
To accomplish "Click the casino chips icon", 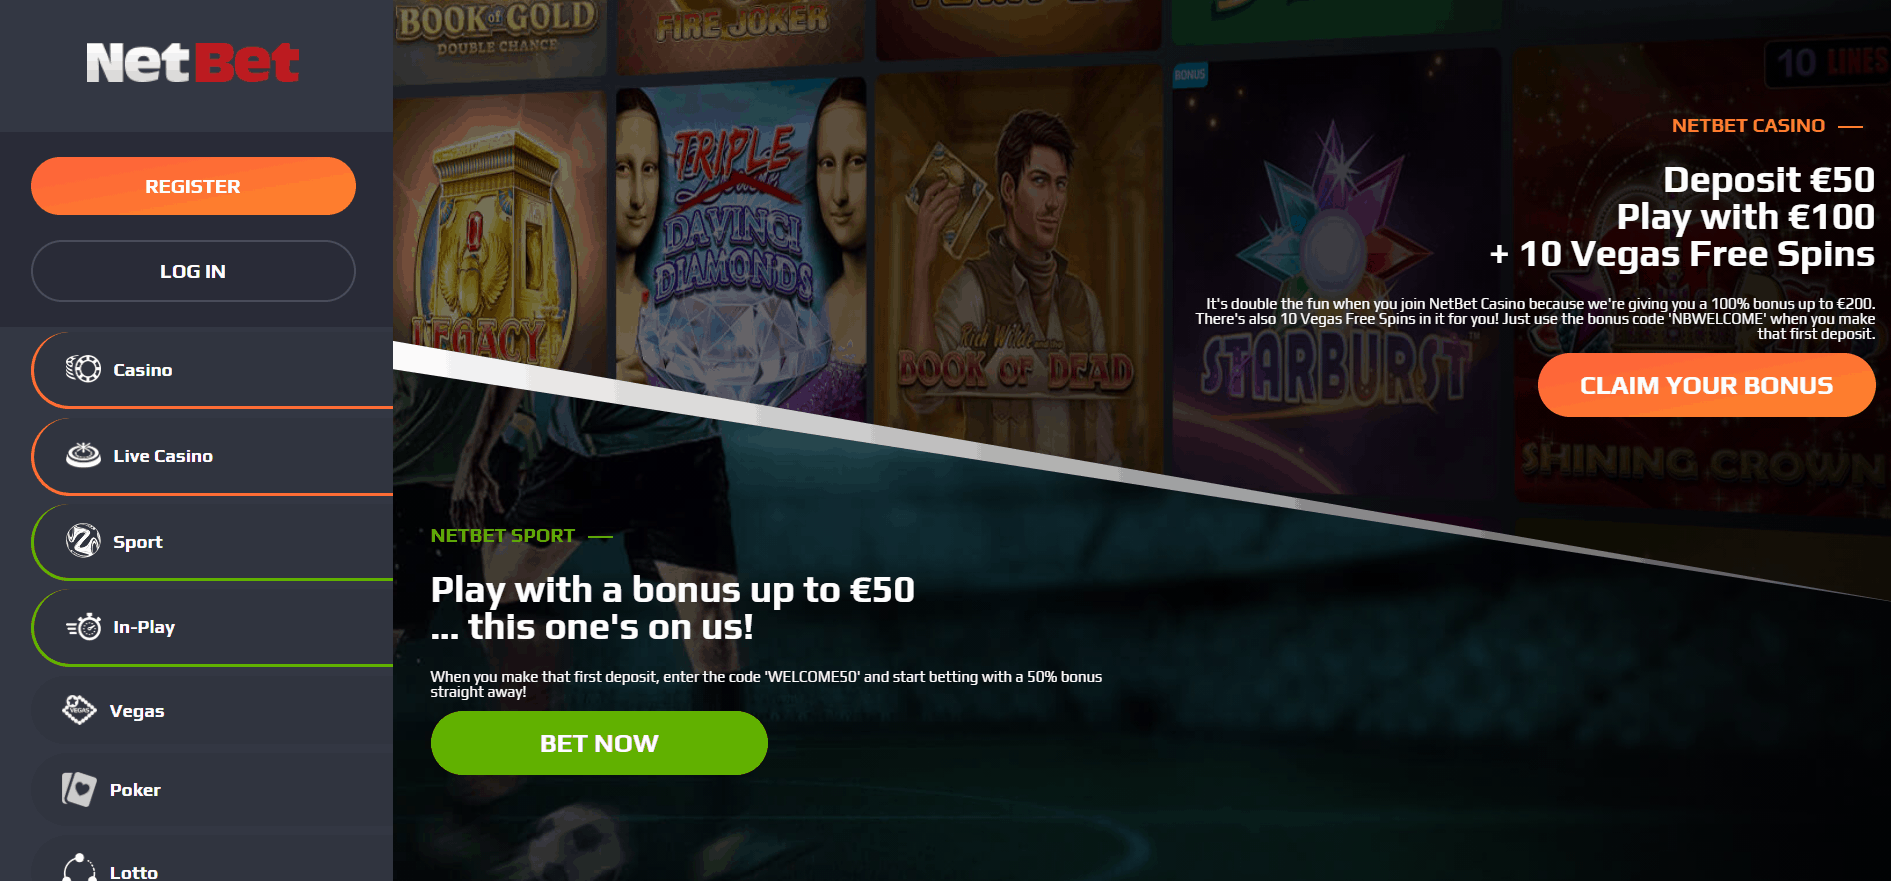I will coord(83,369).
